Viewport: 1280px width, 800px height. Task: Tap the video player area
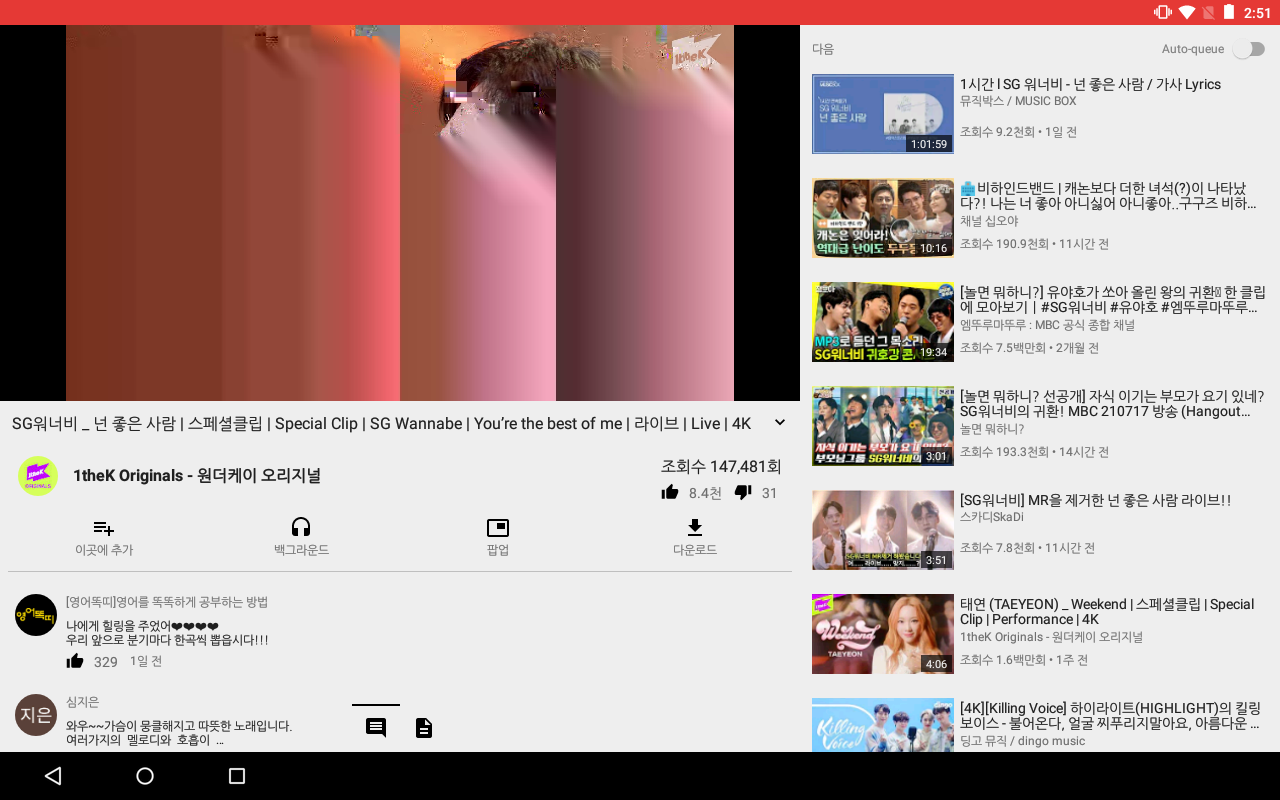(400, 213)
